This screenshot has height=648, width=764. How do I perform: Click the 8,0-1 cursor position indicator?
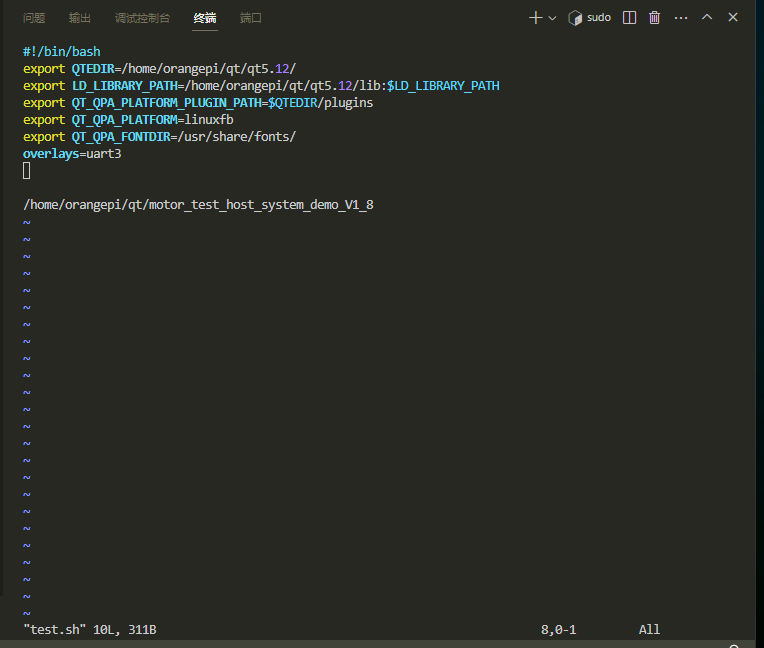click(558, 630)
